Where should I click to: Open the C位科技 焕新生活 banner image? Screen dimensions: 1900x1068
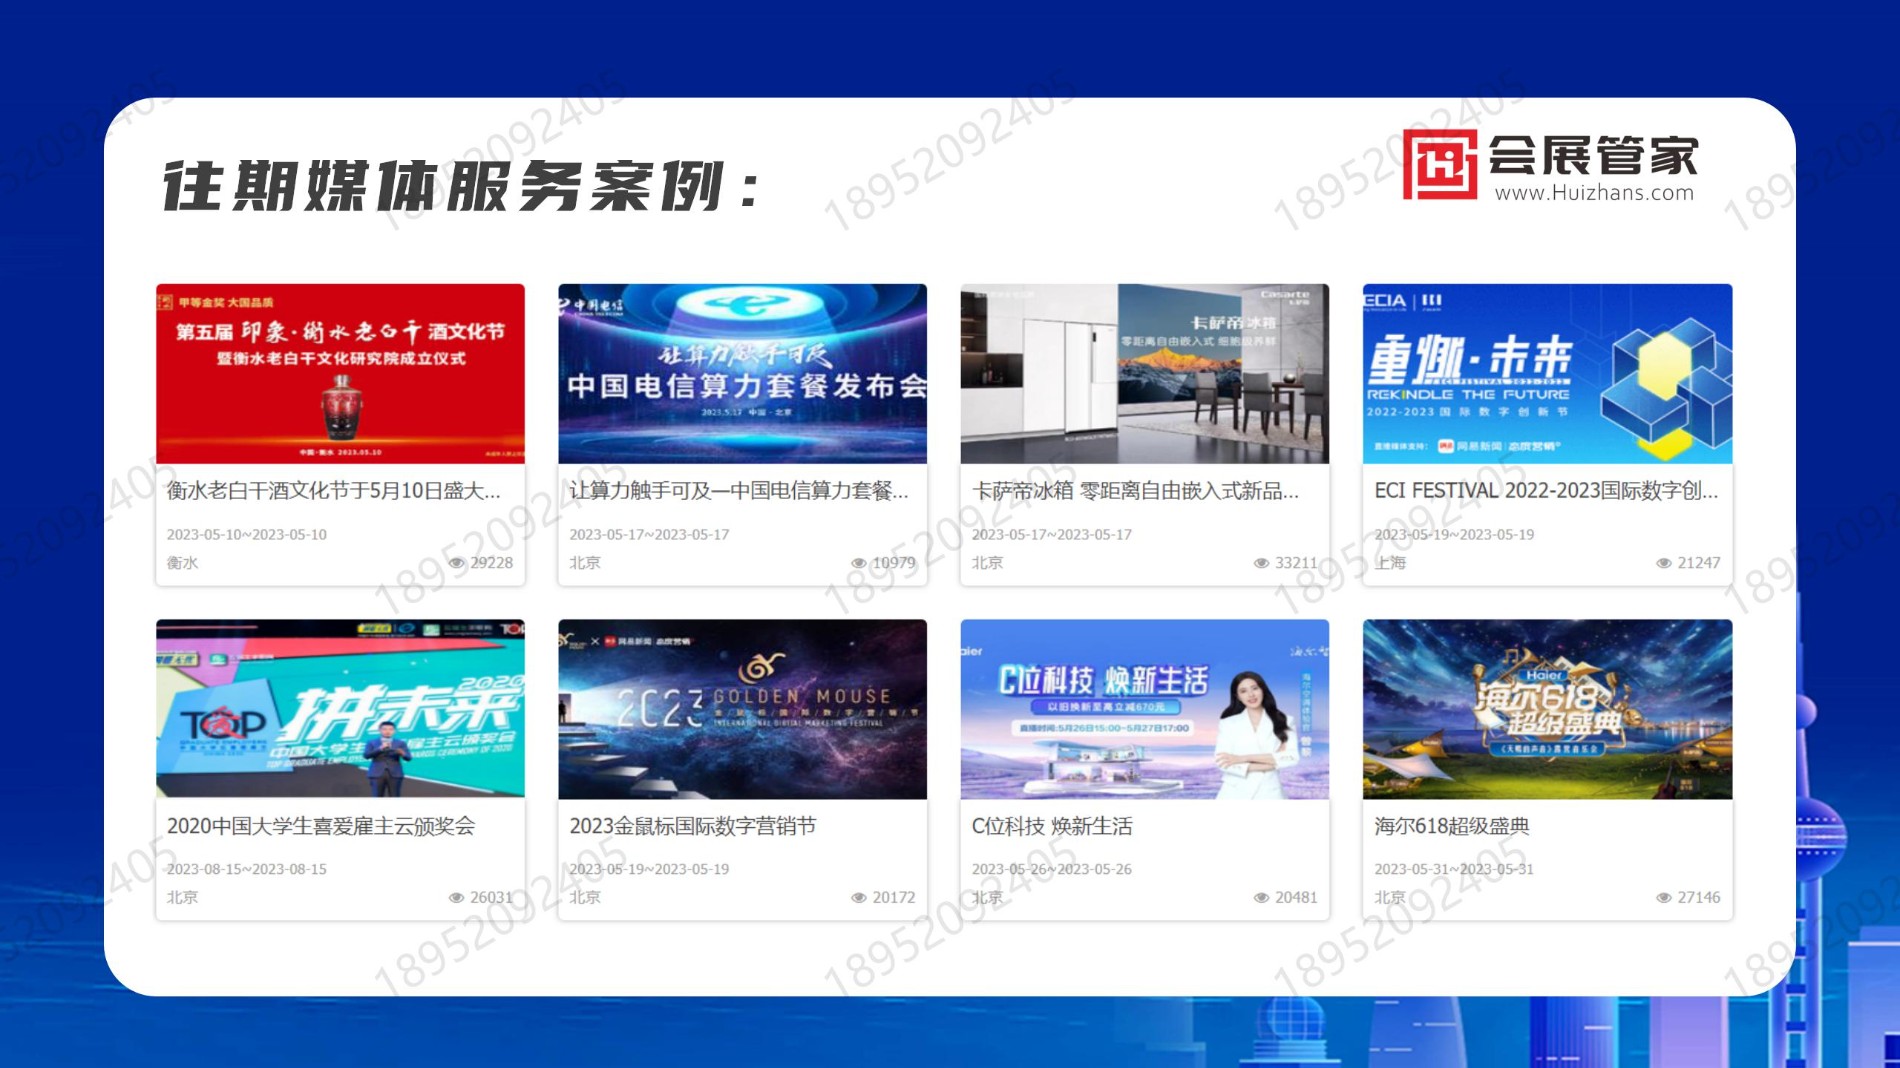[1144, 708]
